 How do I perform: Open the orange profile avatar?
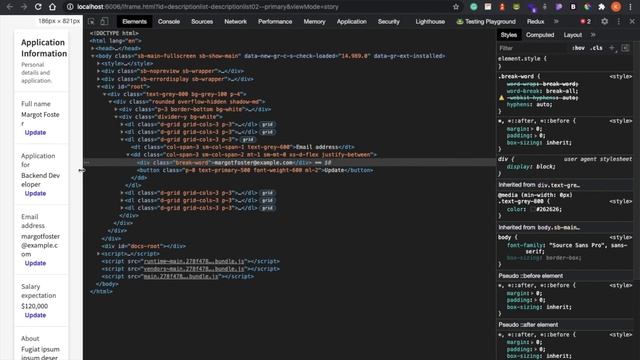[x=616, y=7]
